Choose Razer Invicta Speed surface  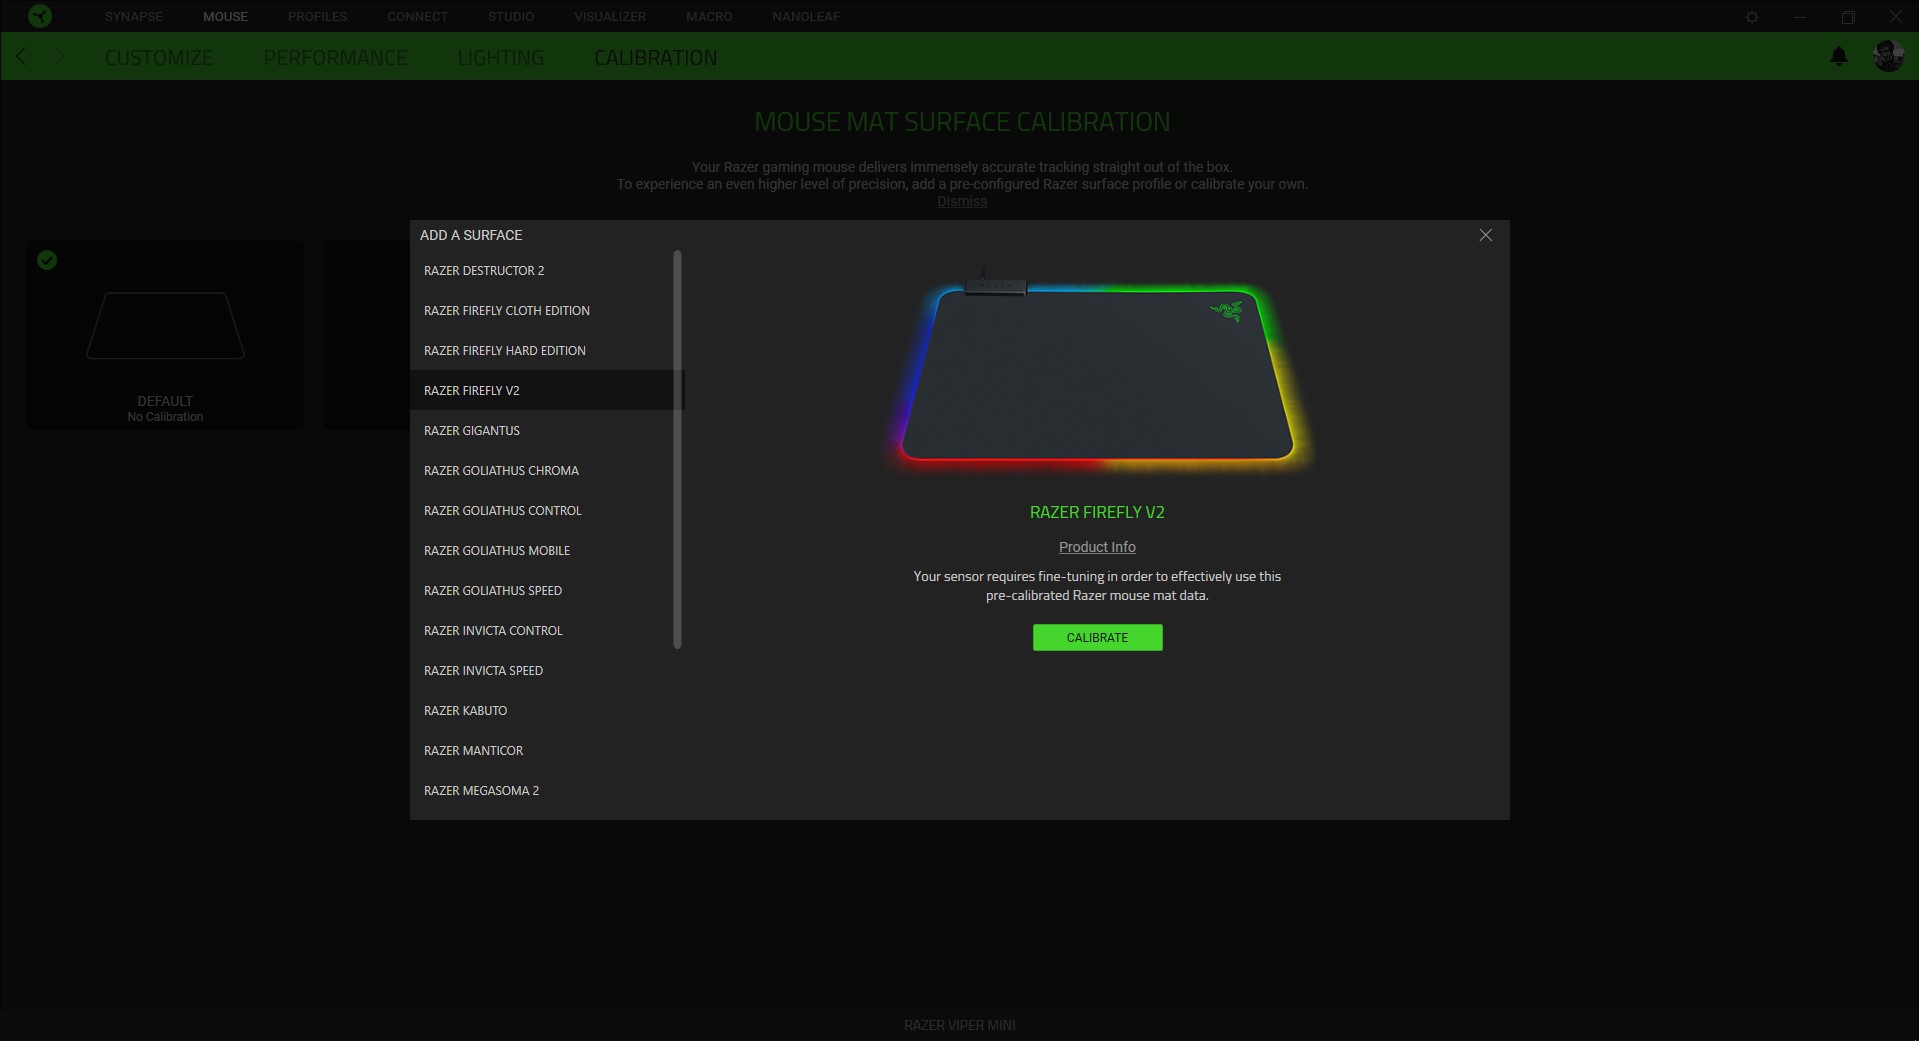click(542, 671)
